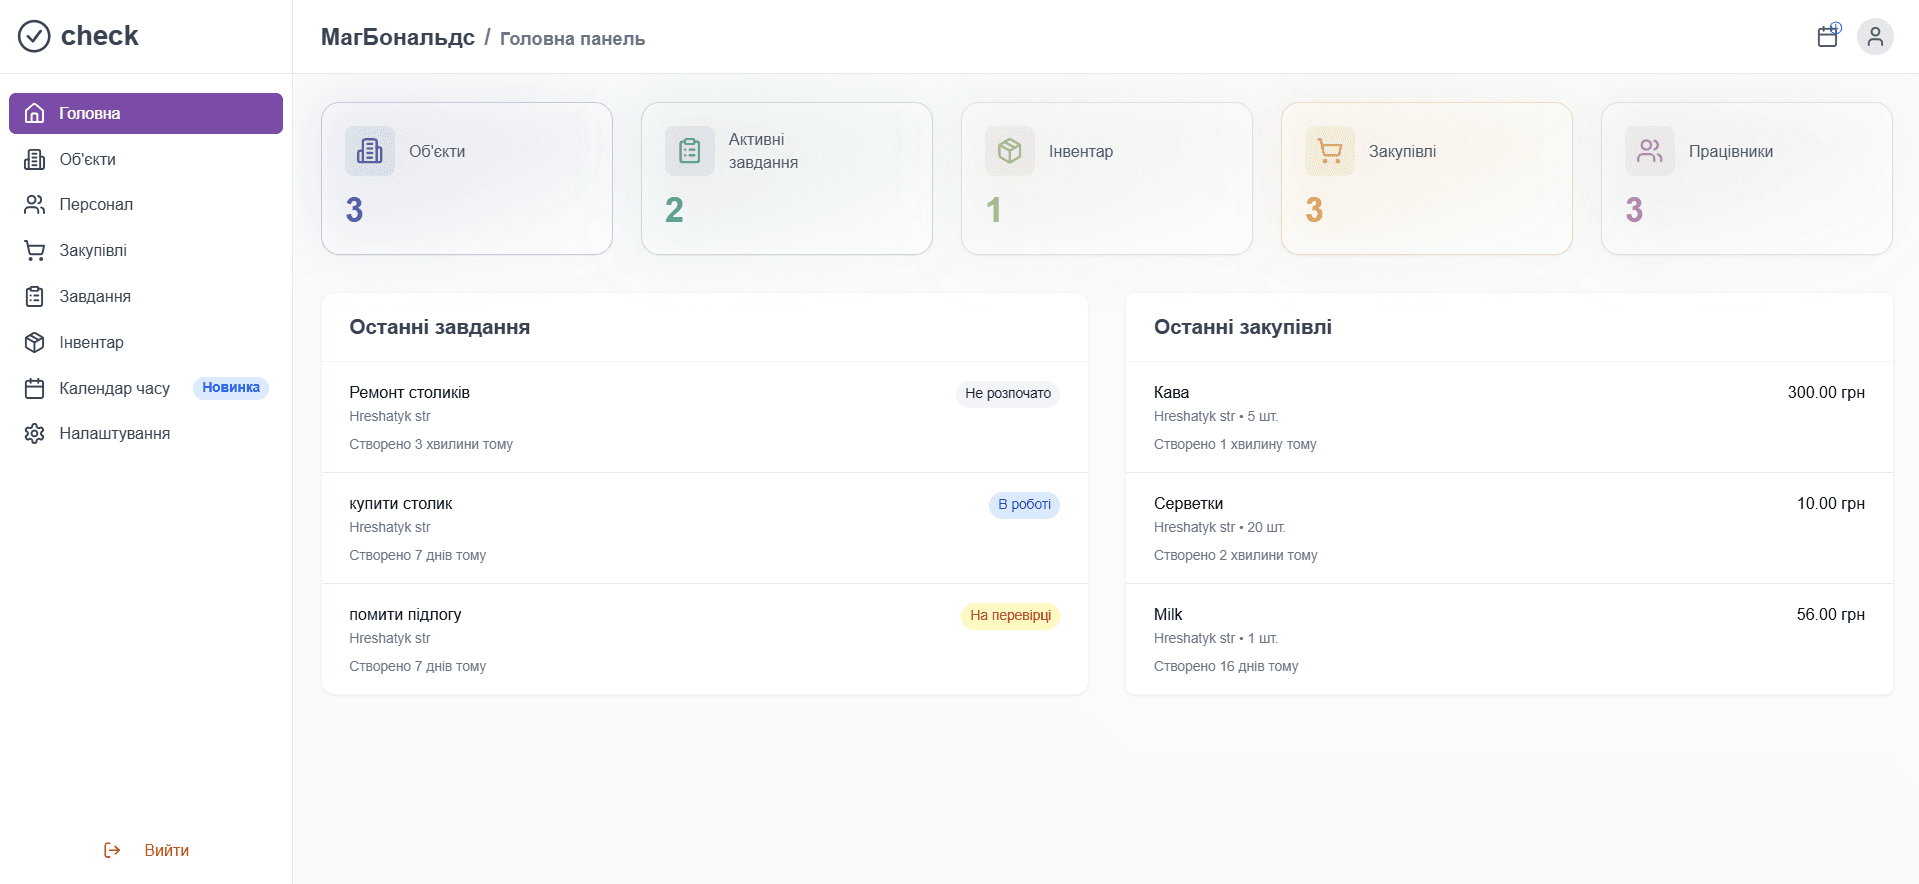
Task: Go to Головна in the sidebar
Action: [x=146, y=113]
